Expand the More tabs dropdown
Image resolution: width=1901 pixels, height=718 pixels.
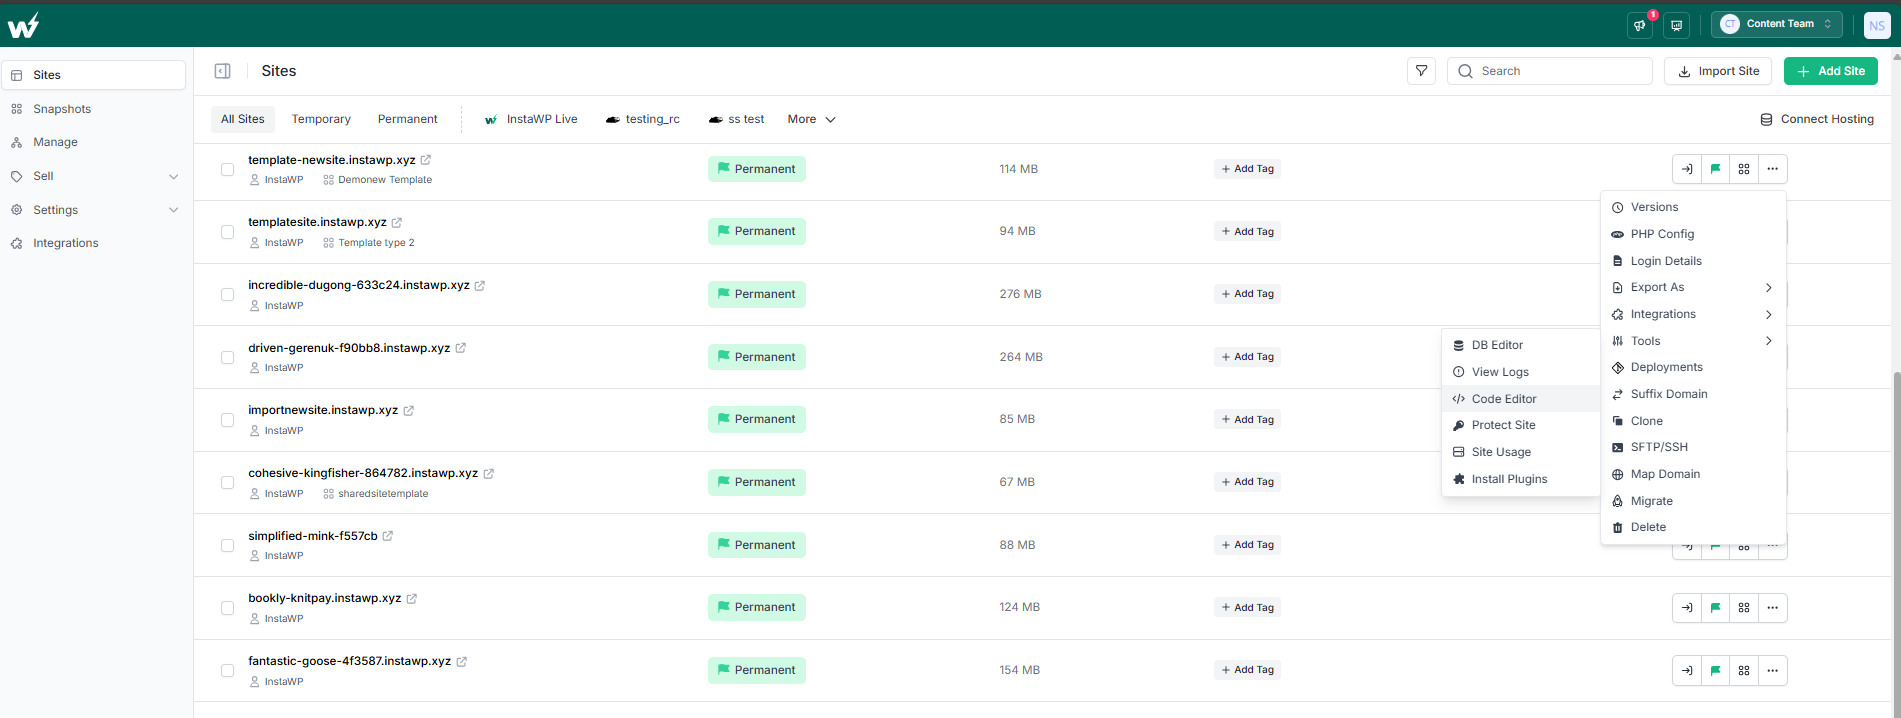[x=811, y=119]
